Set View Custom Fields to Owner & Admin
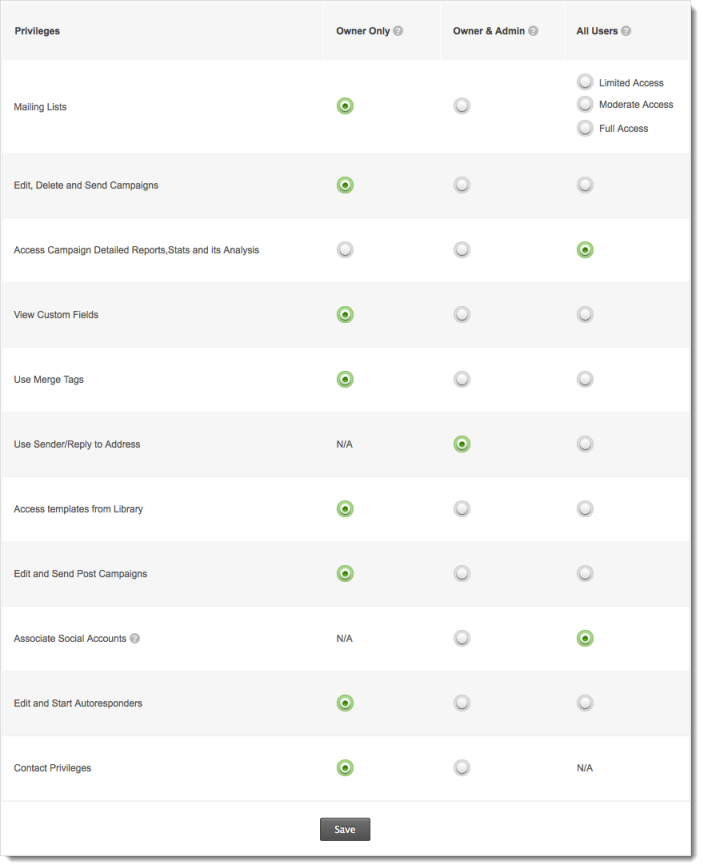This screenshot has width=703, height=868. (461, 315)
